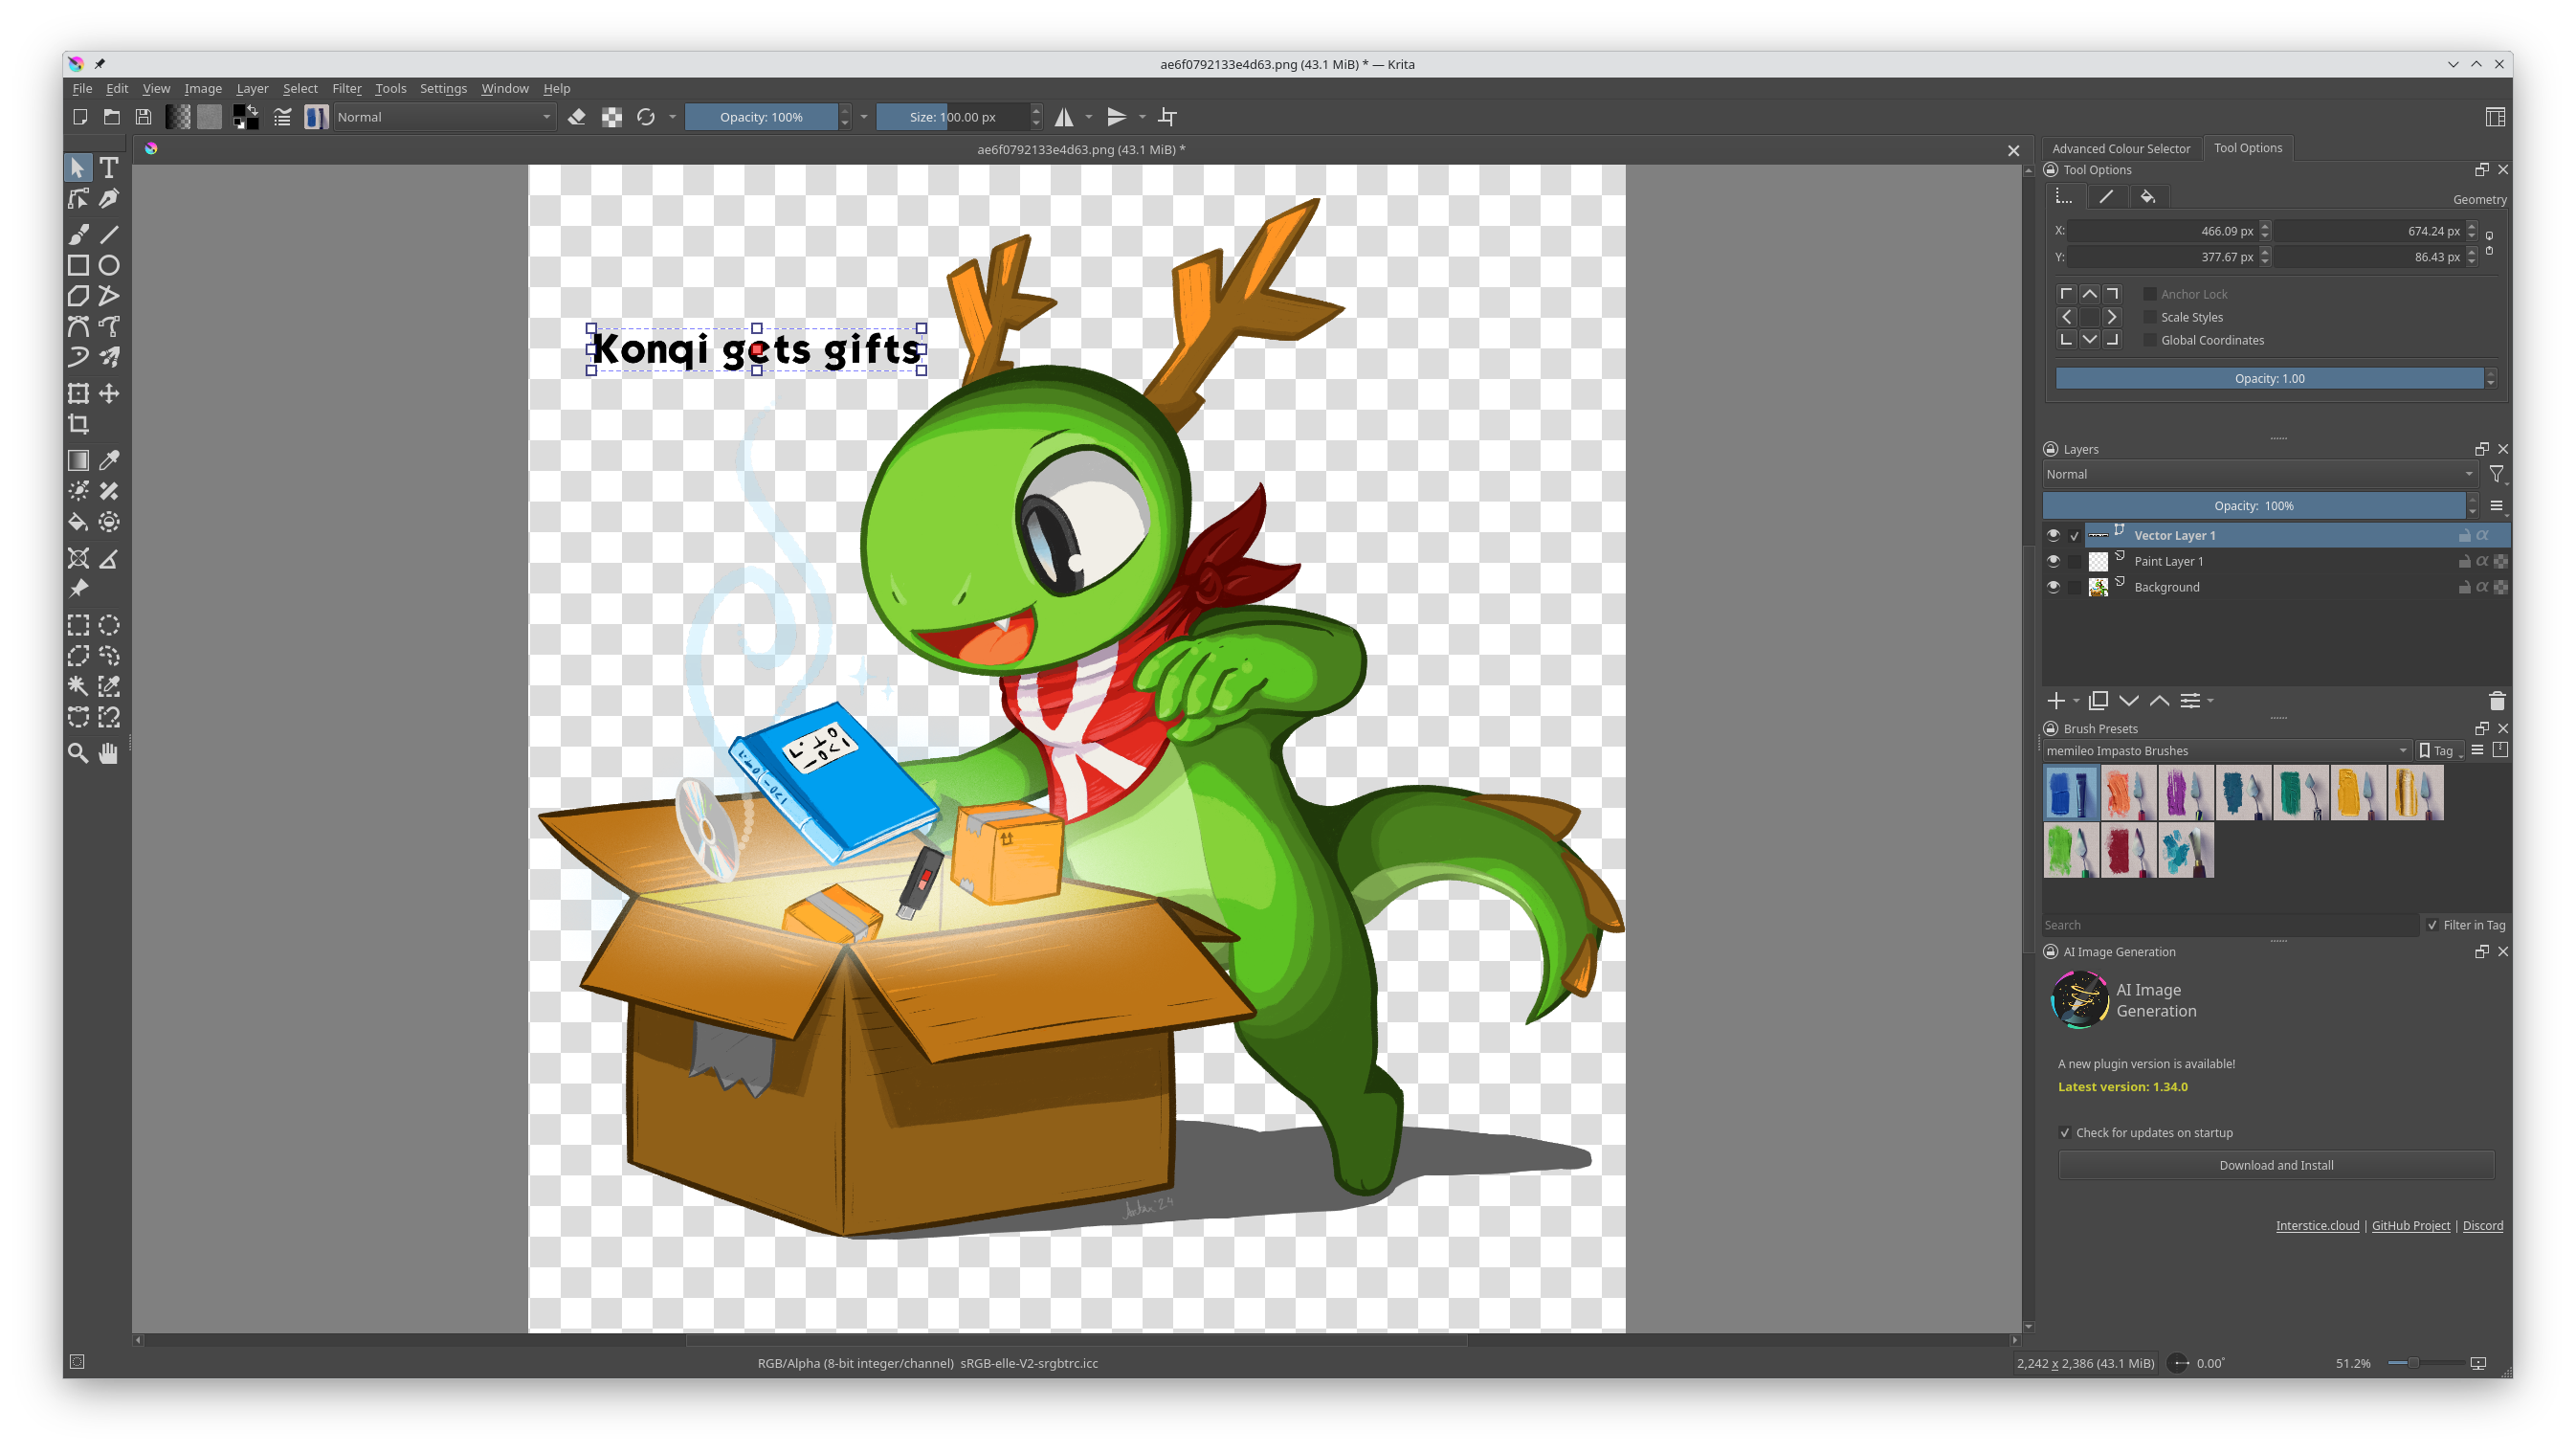Open a new document with the toolbar icon

point(79,117)
